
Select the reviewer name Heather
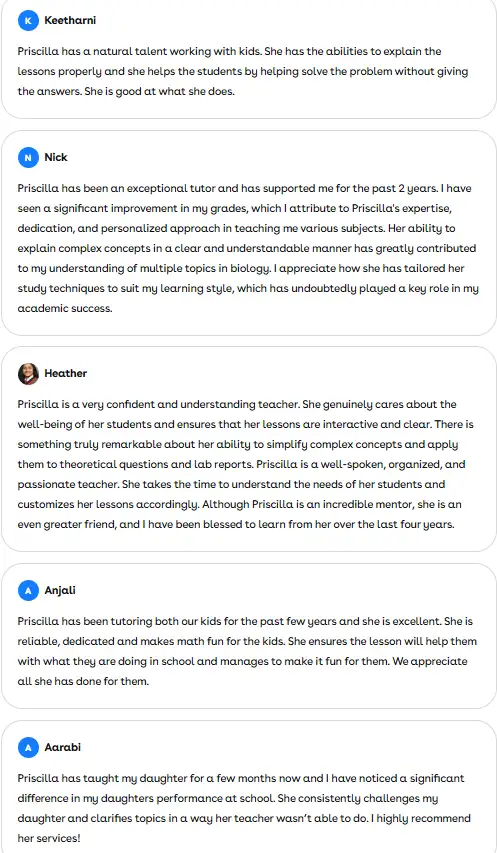(x=66, y=374)
